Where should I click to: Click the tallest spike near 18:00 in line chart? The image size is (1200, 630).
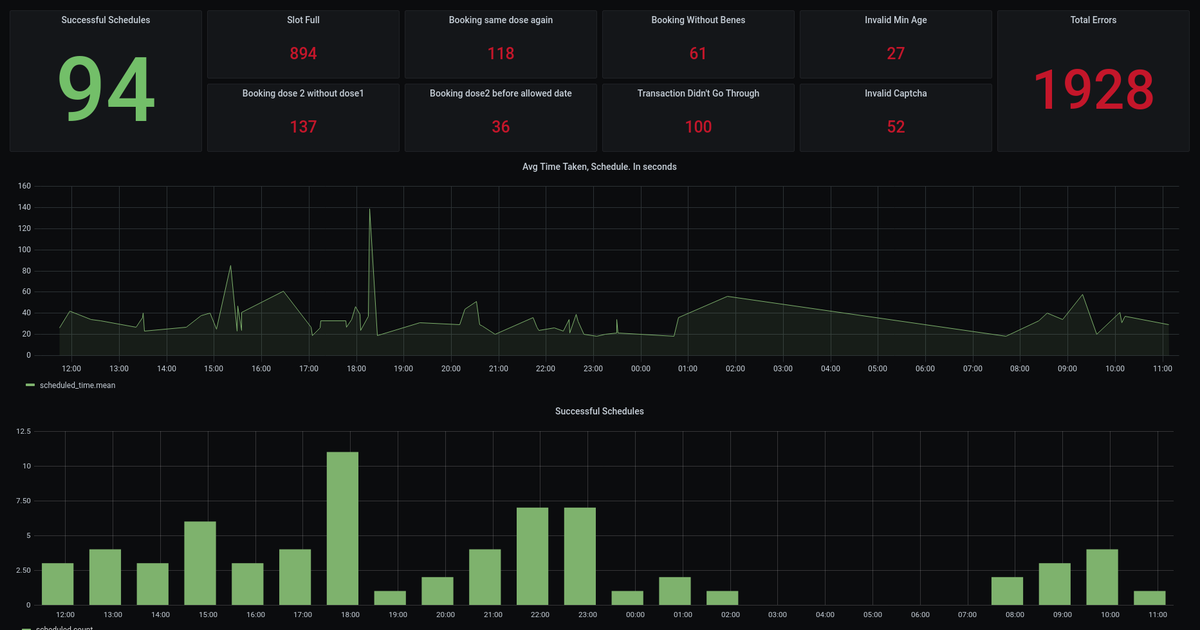[x=370, y=209]
